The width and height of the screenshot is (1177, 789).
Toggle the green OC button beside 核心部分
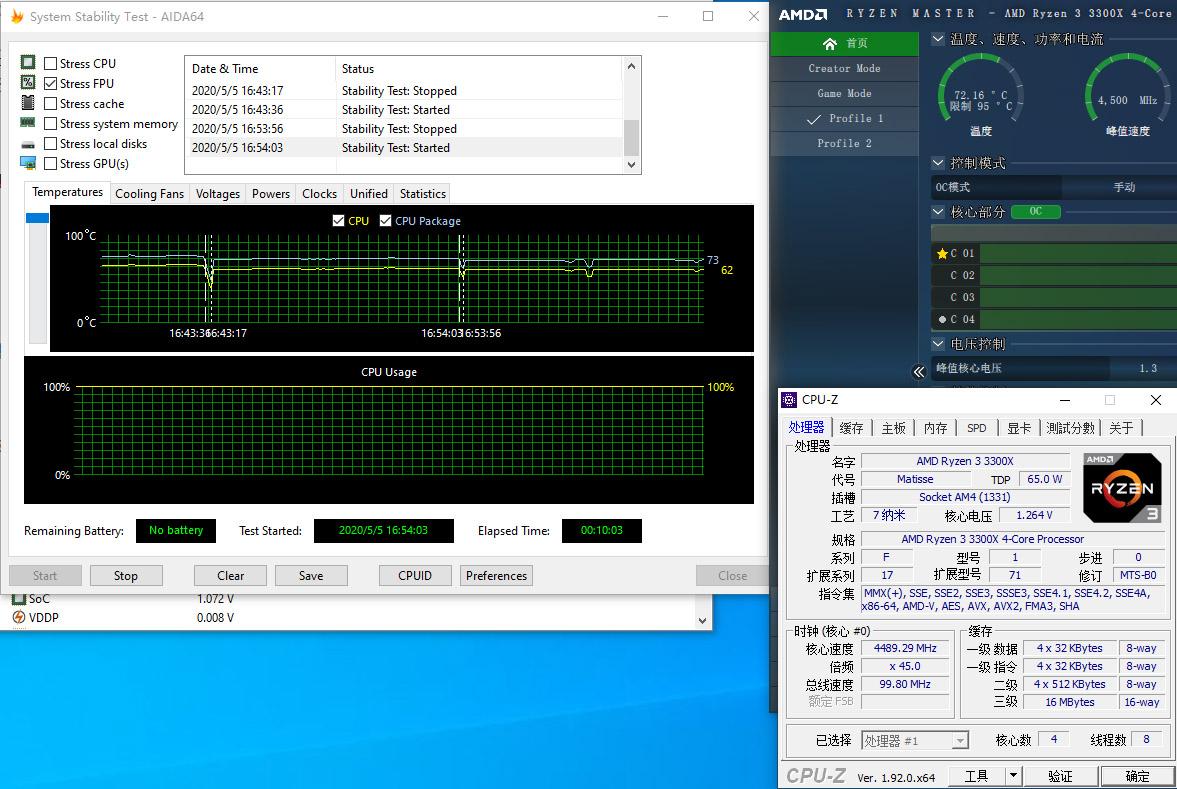tap(1036, 212)
